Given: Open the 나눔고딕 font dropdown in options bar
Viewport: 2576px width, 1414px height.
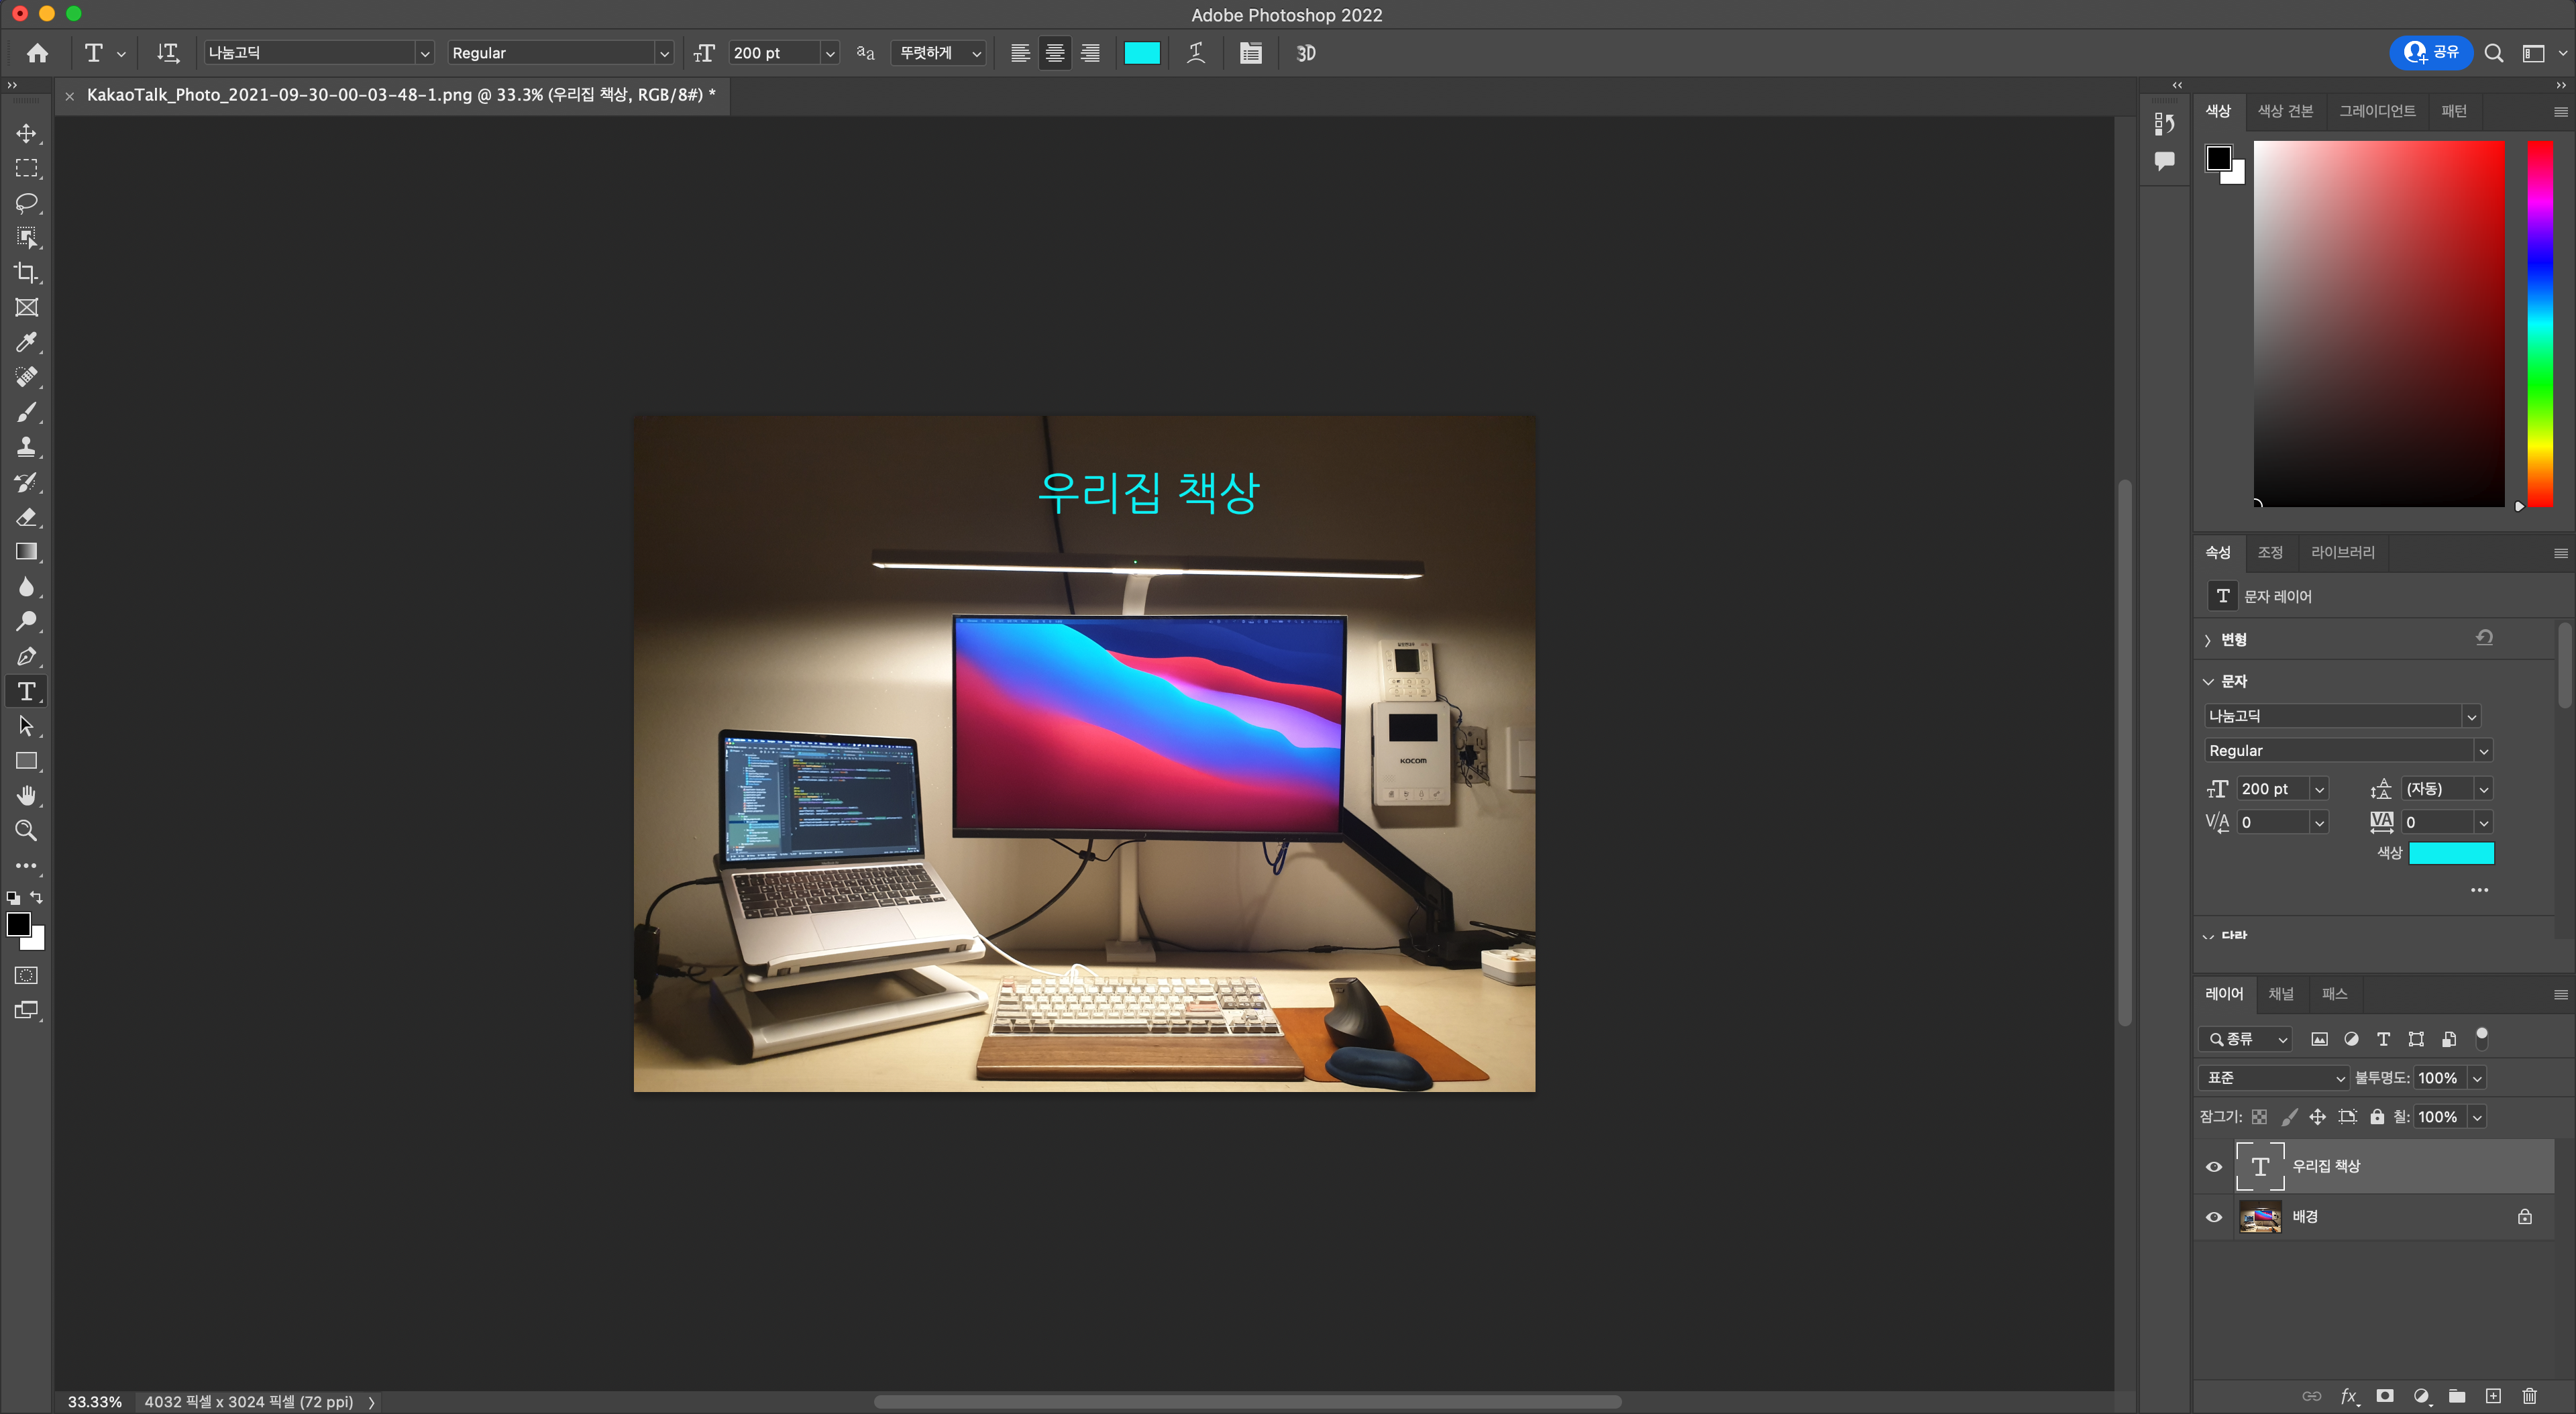Looking at the screenshot, I should pyautogui.click(x=424, y=53).
